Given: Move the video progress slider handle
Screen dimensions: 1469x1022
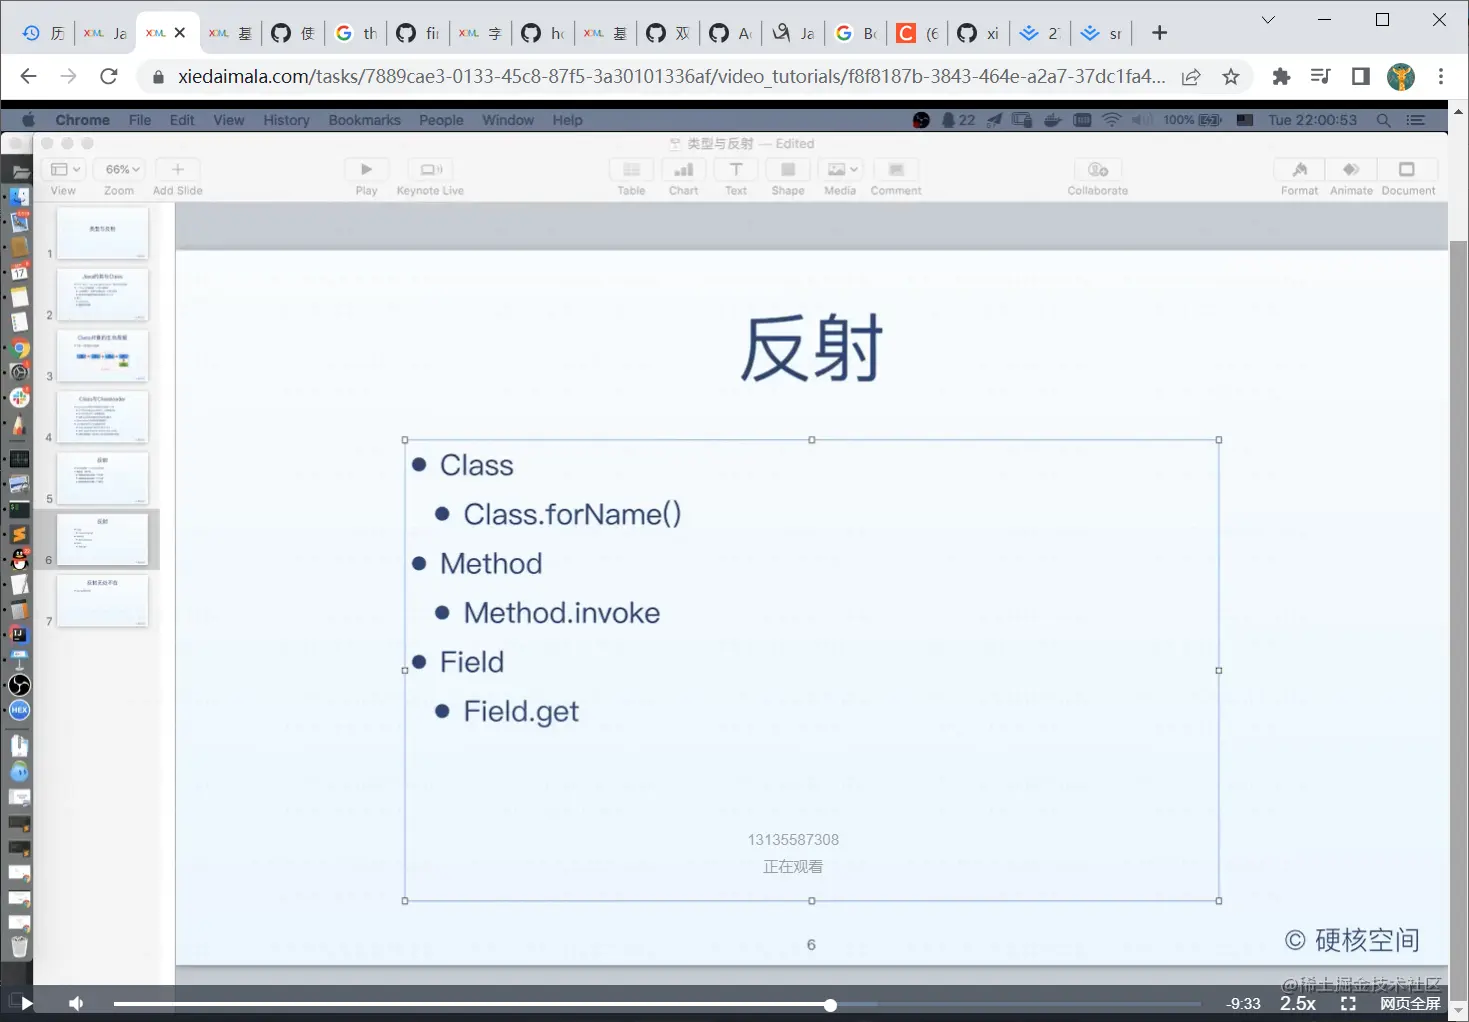Looking at the screenshot, I should click(830, 1005).
